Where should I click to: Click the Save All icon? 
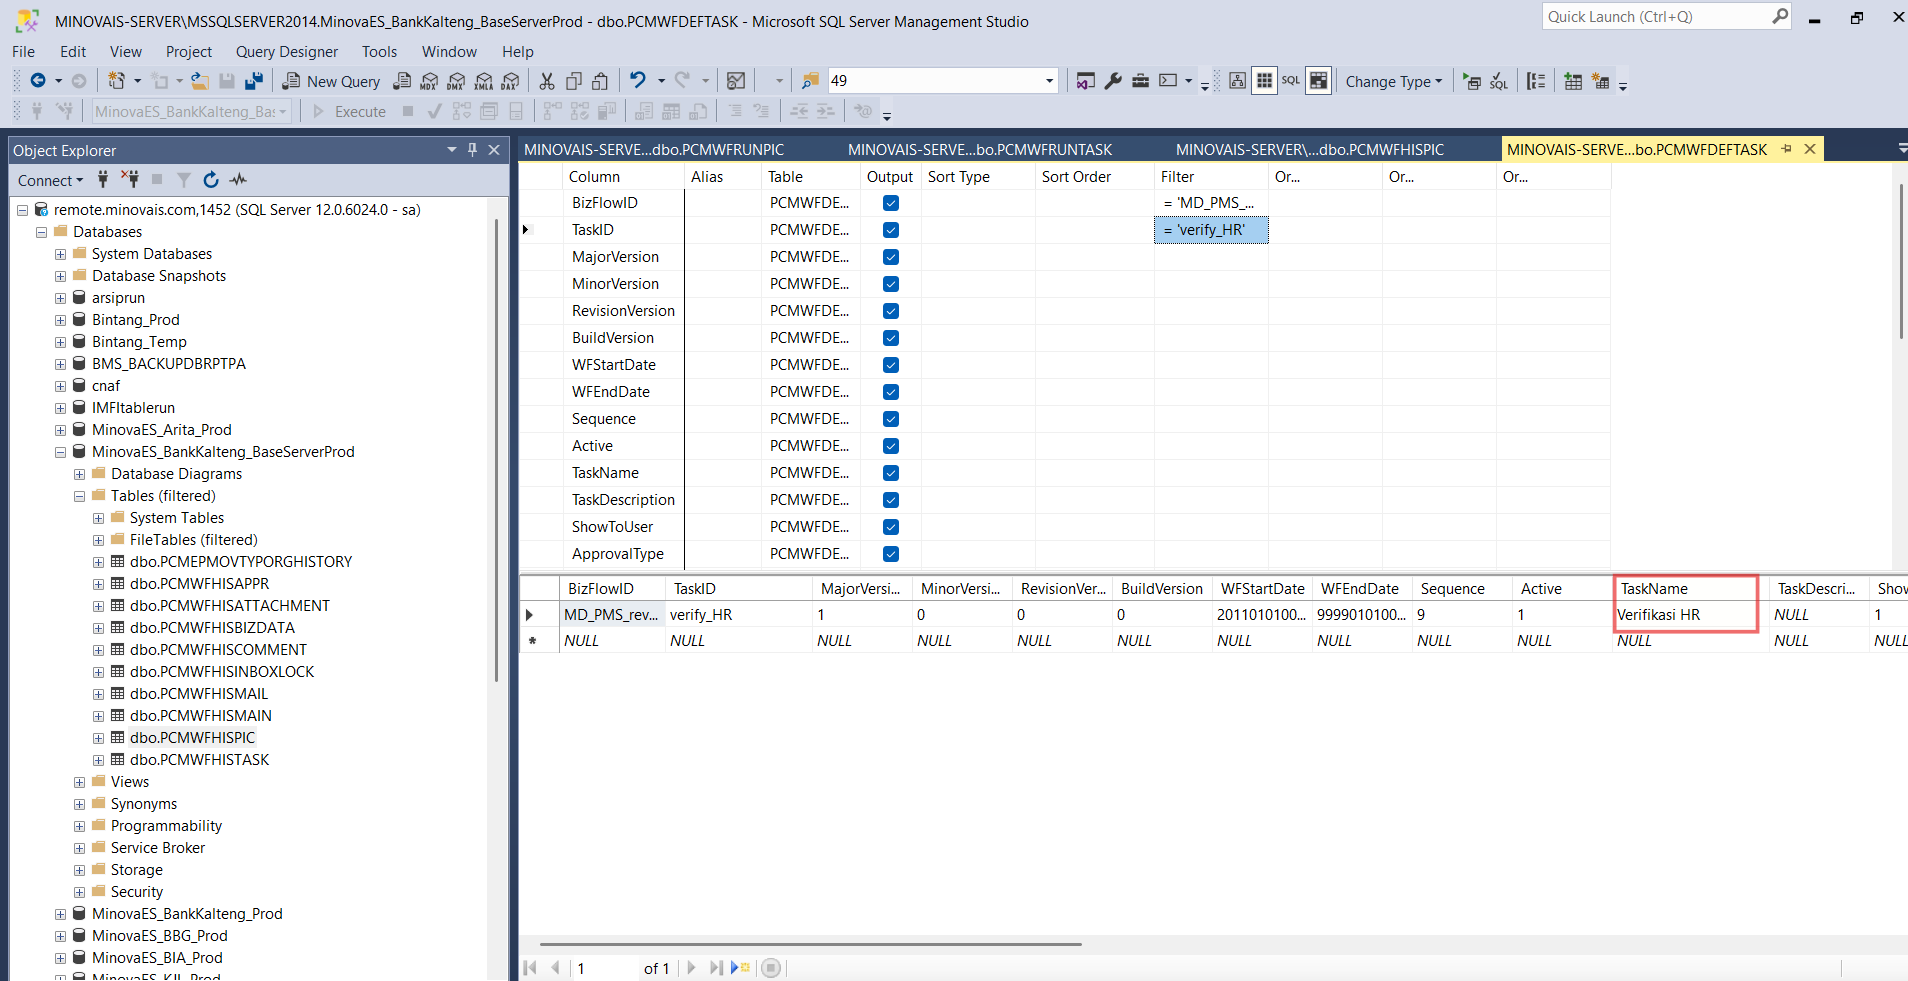254,81
